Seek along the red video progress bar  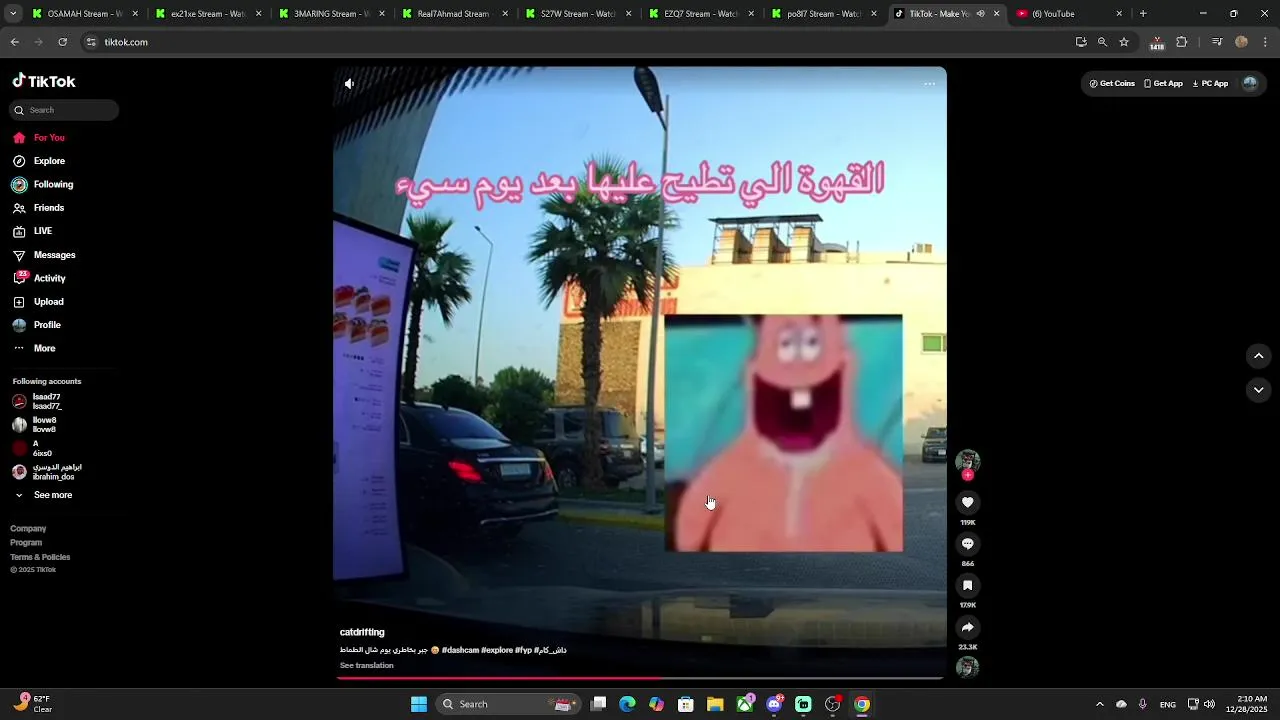640,678
